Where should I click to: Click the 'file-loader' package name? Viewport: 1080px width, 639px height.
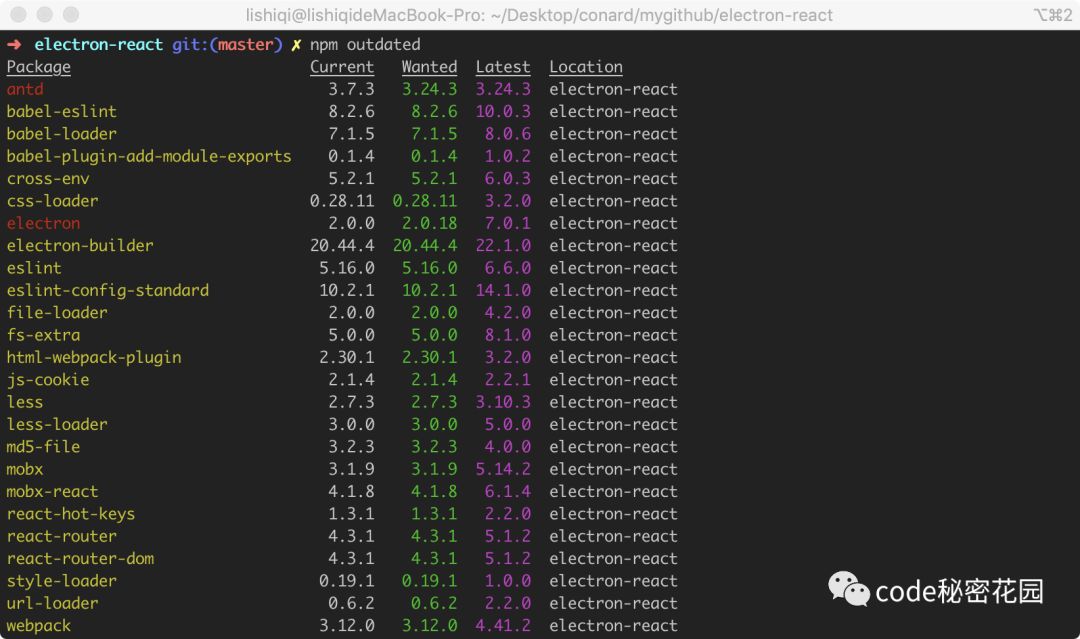tap(56, 313)
